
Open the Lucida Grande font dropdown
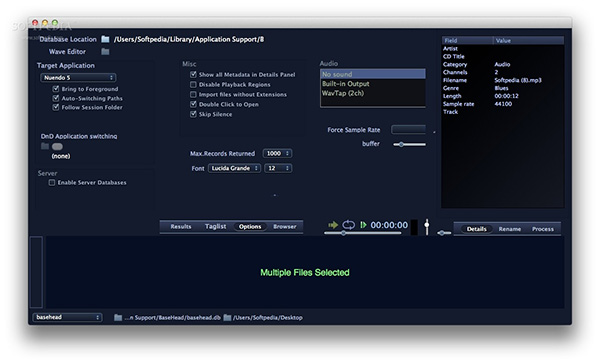click(235, 168)
